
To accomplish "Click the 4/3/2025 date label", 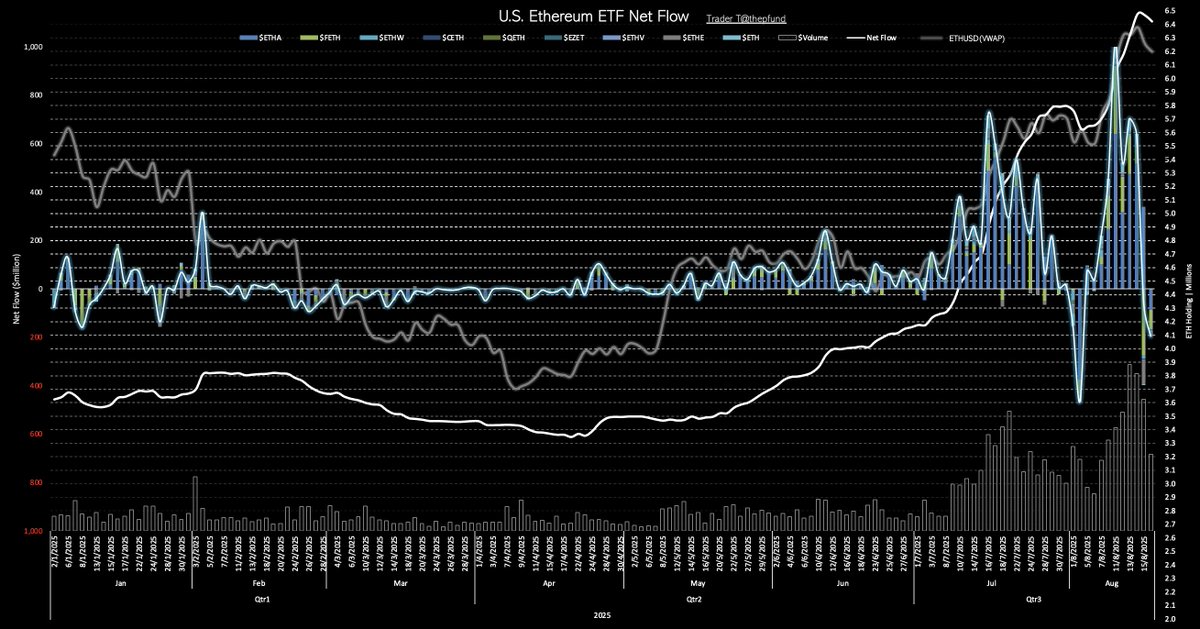I will pyautogui.click(x=338, y=553).
